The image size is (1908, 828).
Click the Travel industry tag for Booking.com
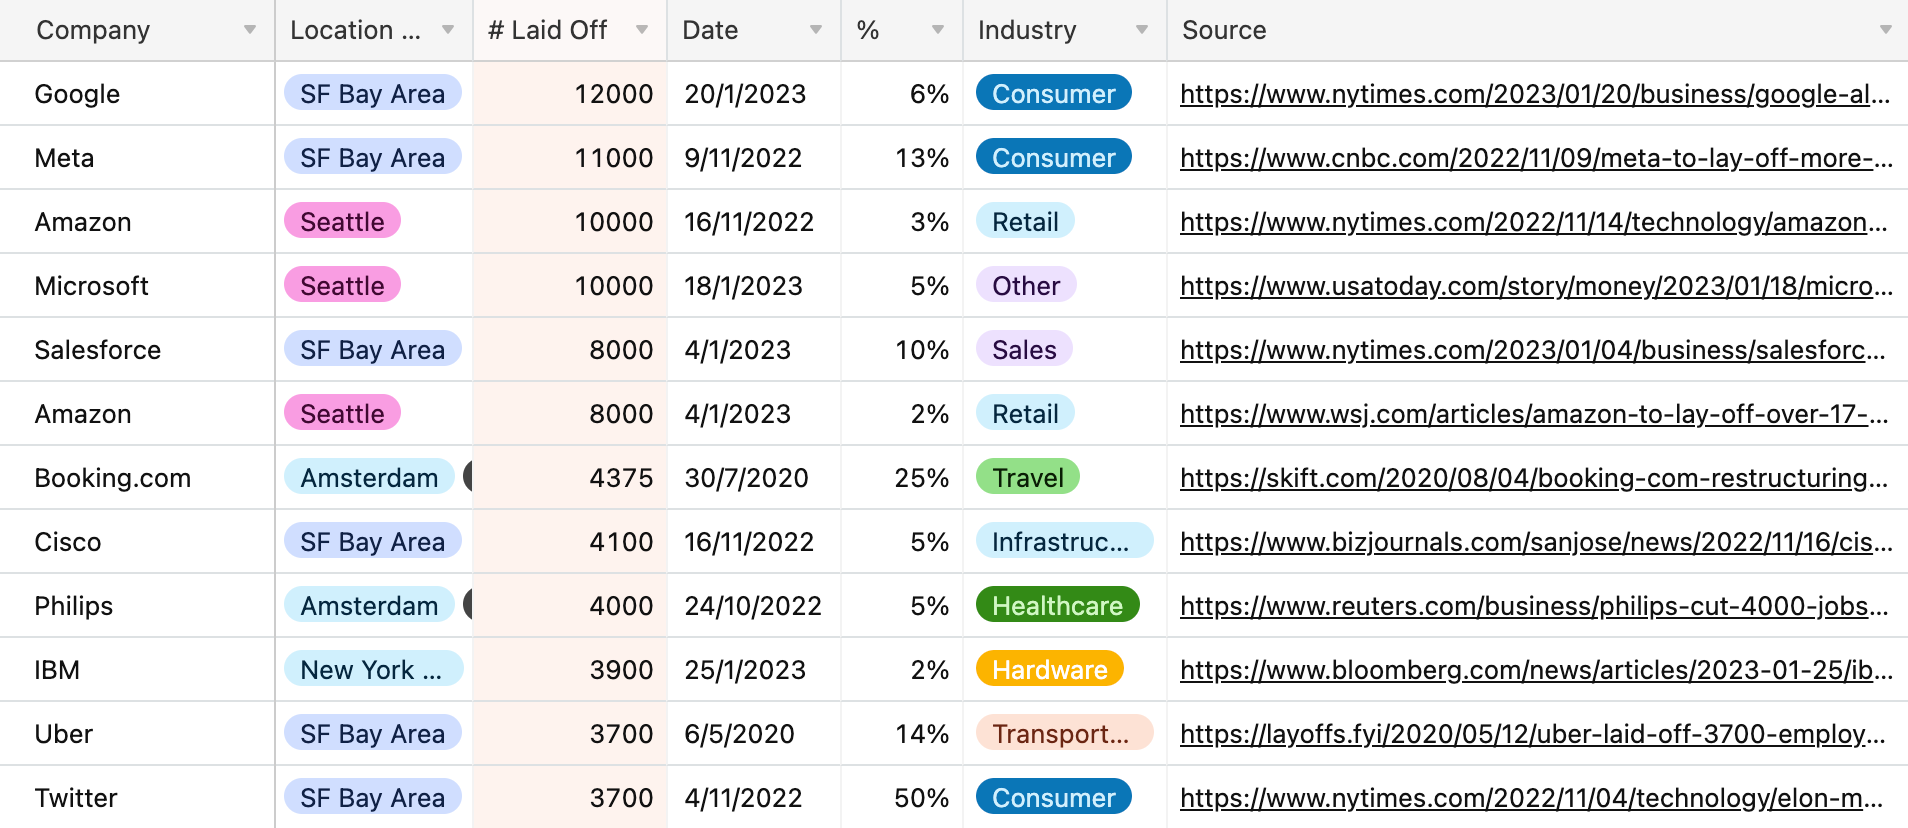click(x=1028, y=477)
